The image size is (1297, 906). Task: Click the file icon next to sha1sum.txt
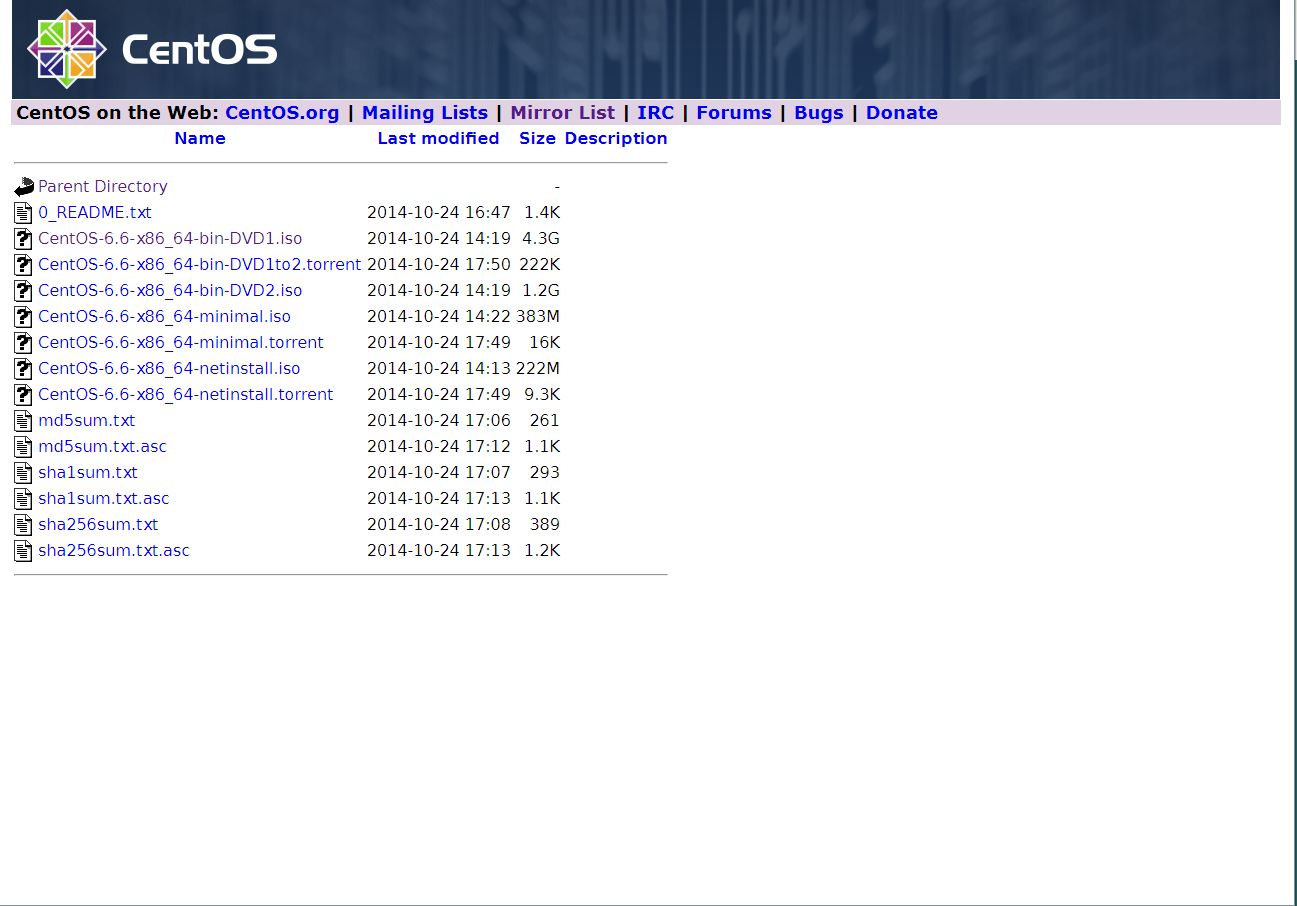pos(23,472)
